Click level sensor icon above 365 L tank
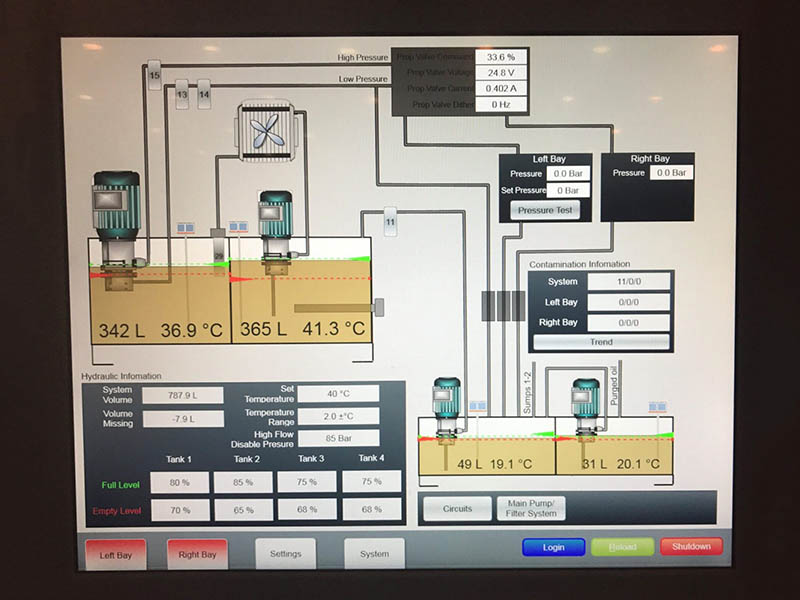The height and width of the screenshot is (600, 800). coord(238,227)
